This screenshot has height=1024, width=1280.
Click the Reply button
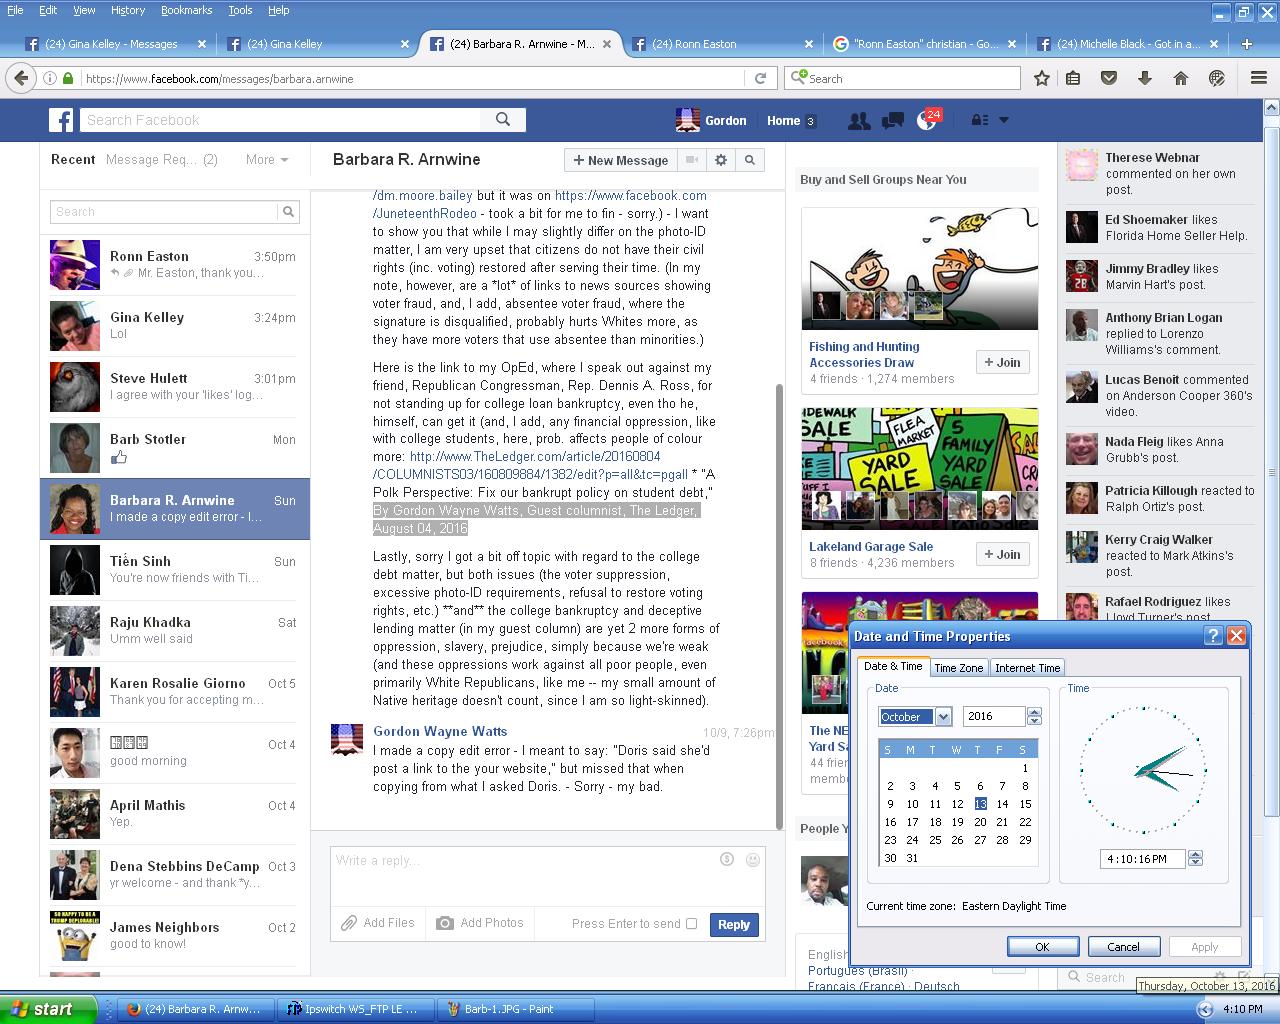pos(733,925)
